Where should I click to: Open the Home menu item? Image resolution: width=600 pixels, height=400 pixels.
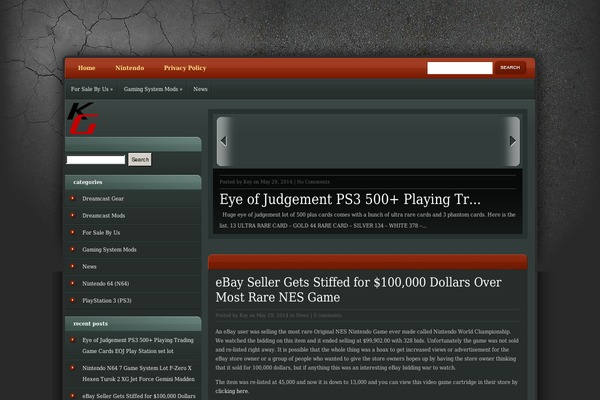(x=86, y=68)
